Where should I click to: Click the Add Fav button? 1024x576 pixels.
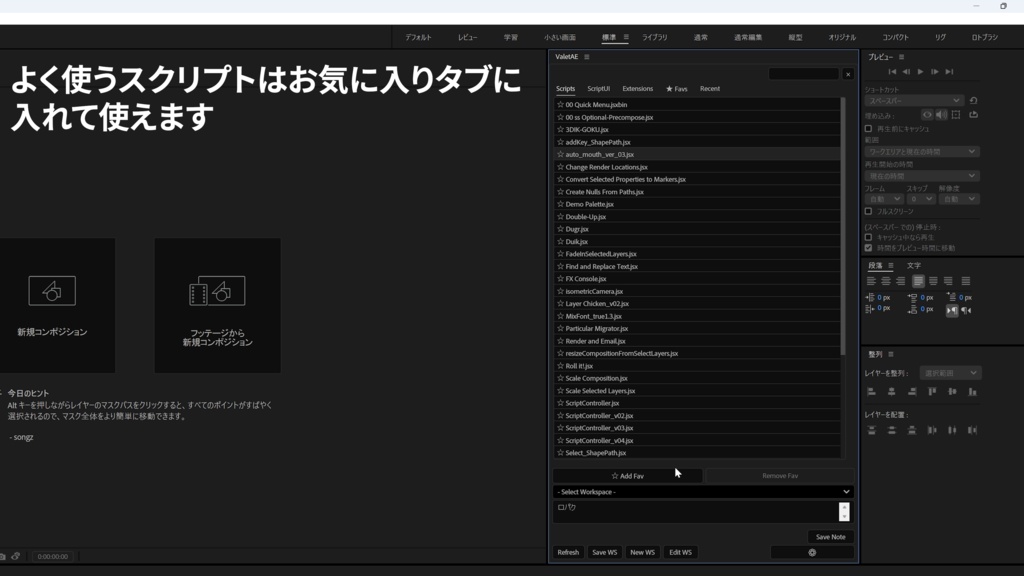pyautogui.click(x=628, y=476)
